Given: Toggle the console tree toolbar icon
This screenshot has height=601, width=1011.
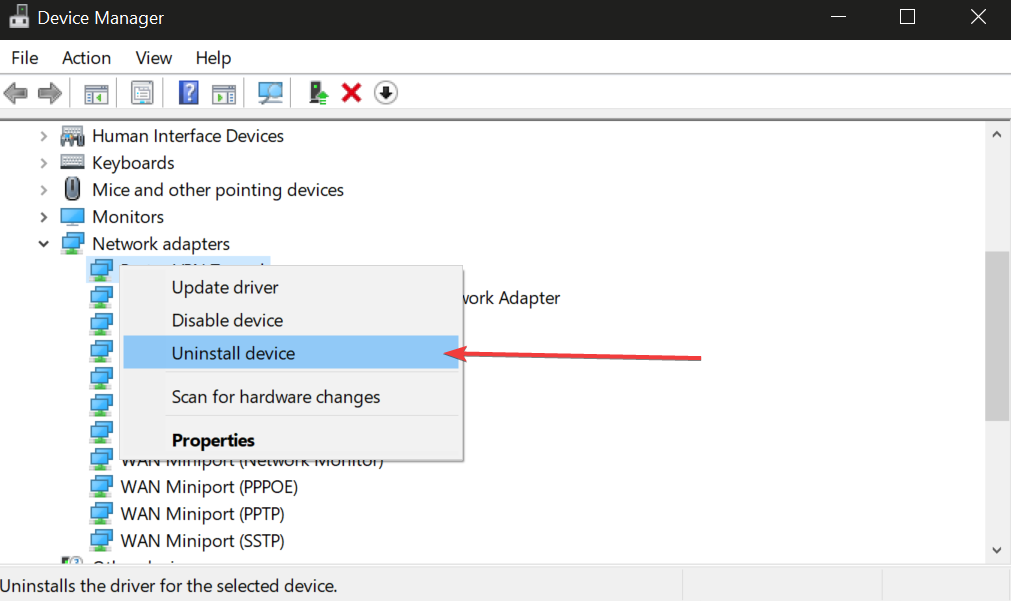Looking at the screenshot, I should pyautogui.click(x=96, y=93).
